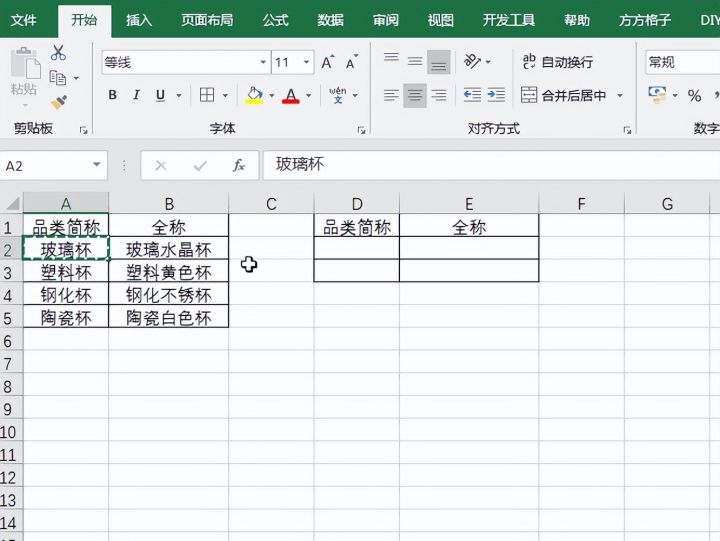The width and height of the screenshot is (720, 541).
Task: Expand 合并后居中 dropdown arrow
Action: click(620, 96)
